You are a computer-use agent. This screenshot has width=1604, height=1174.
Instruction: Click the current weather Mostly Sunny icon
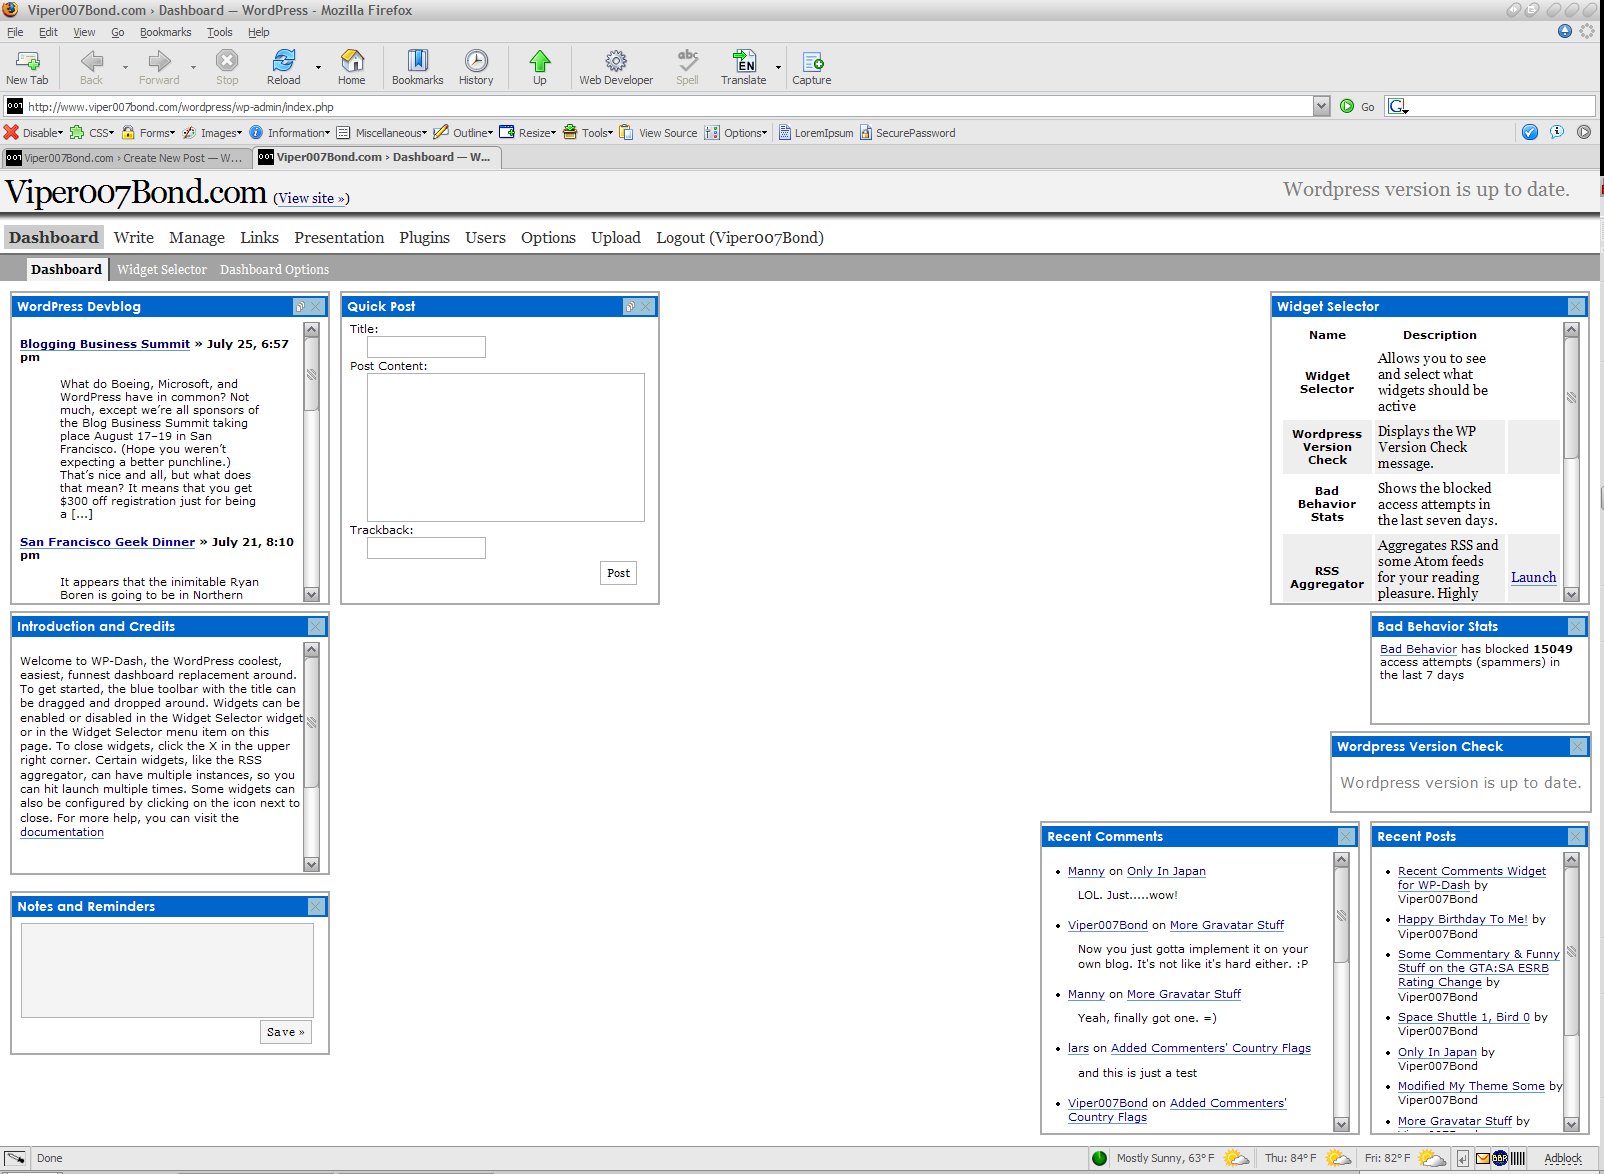tap(1236, 1158)
